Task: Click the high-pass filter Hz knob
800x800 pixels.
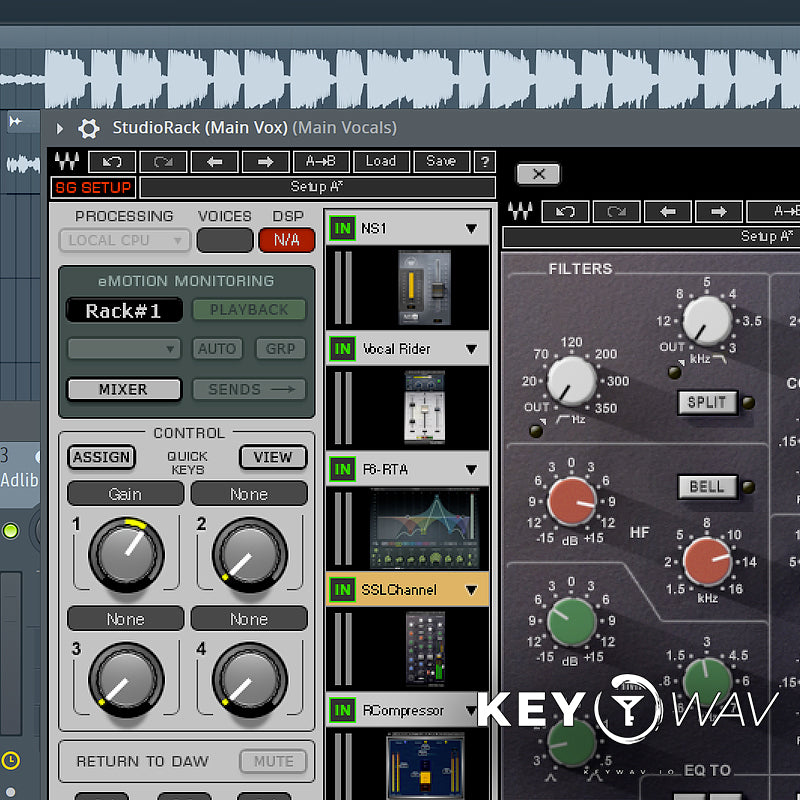Action: 571,381
